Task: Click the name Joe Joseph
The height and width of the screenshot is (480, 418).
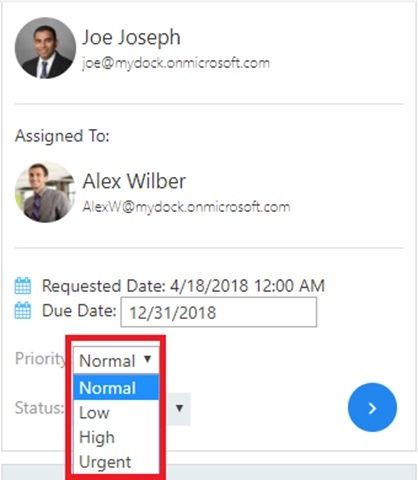Action: point(131,38)
